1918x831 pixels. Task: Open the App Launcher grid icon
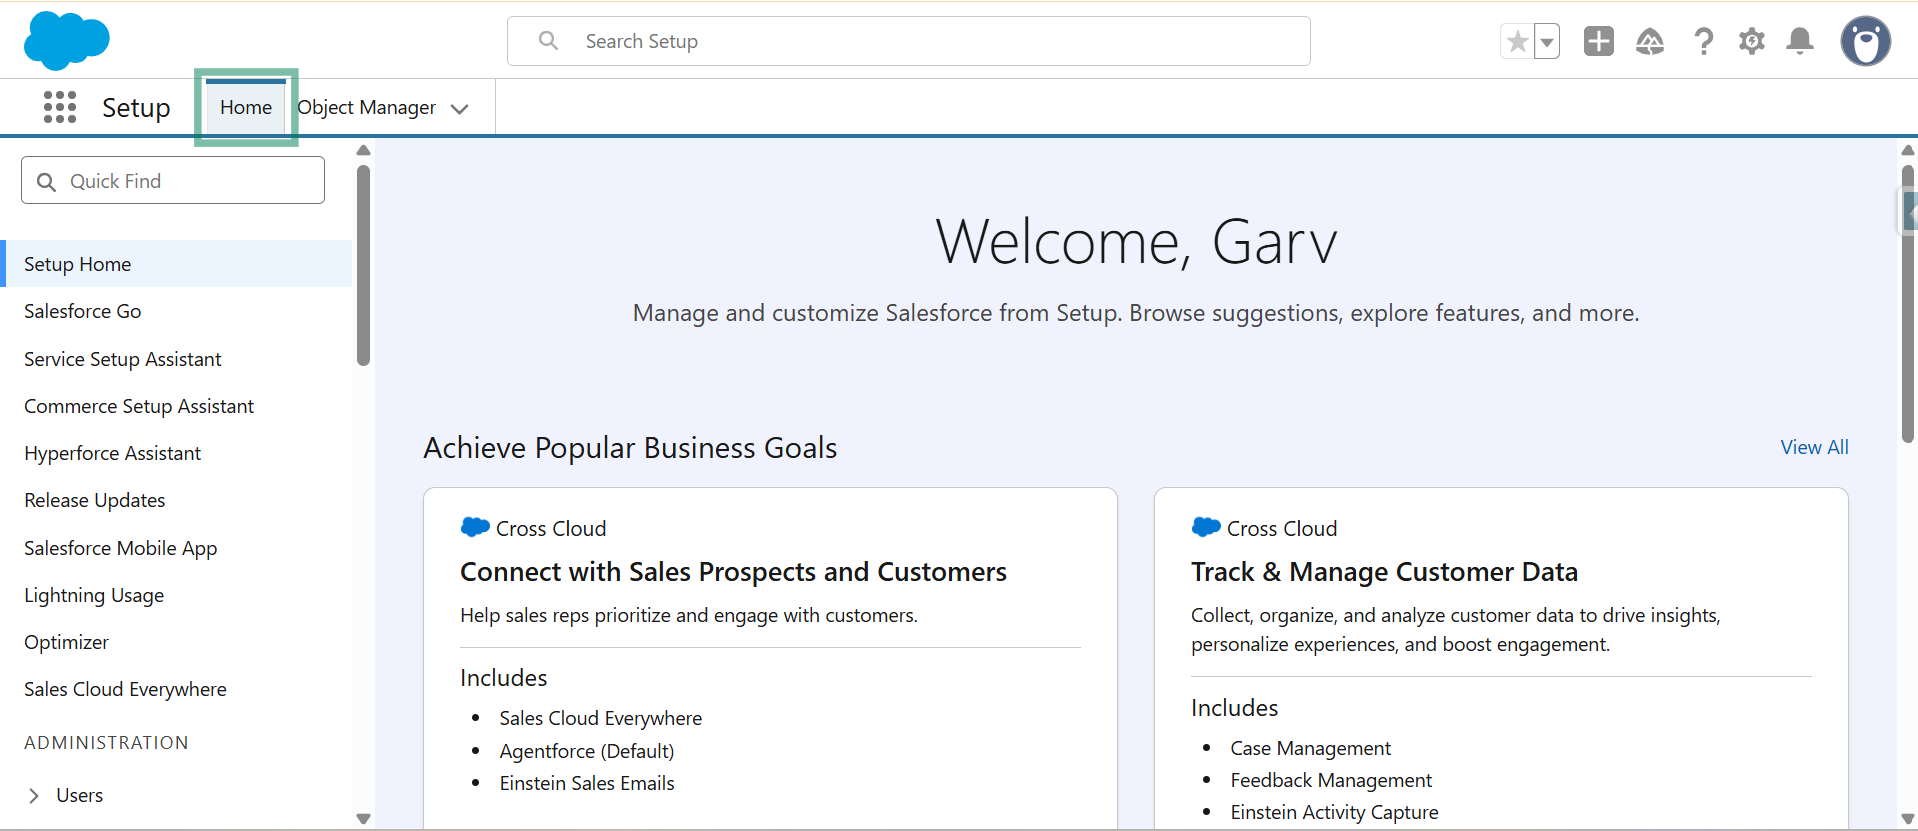tap(60, 107)
